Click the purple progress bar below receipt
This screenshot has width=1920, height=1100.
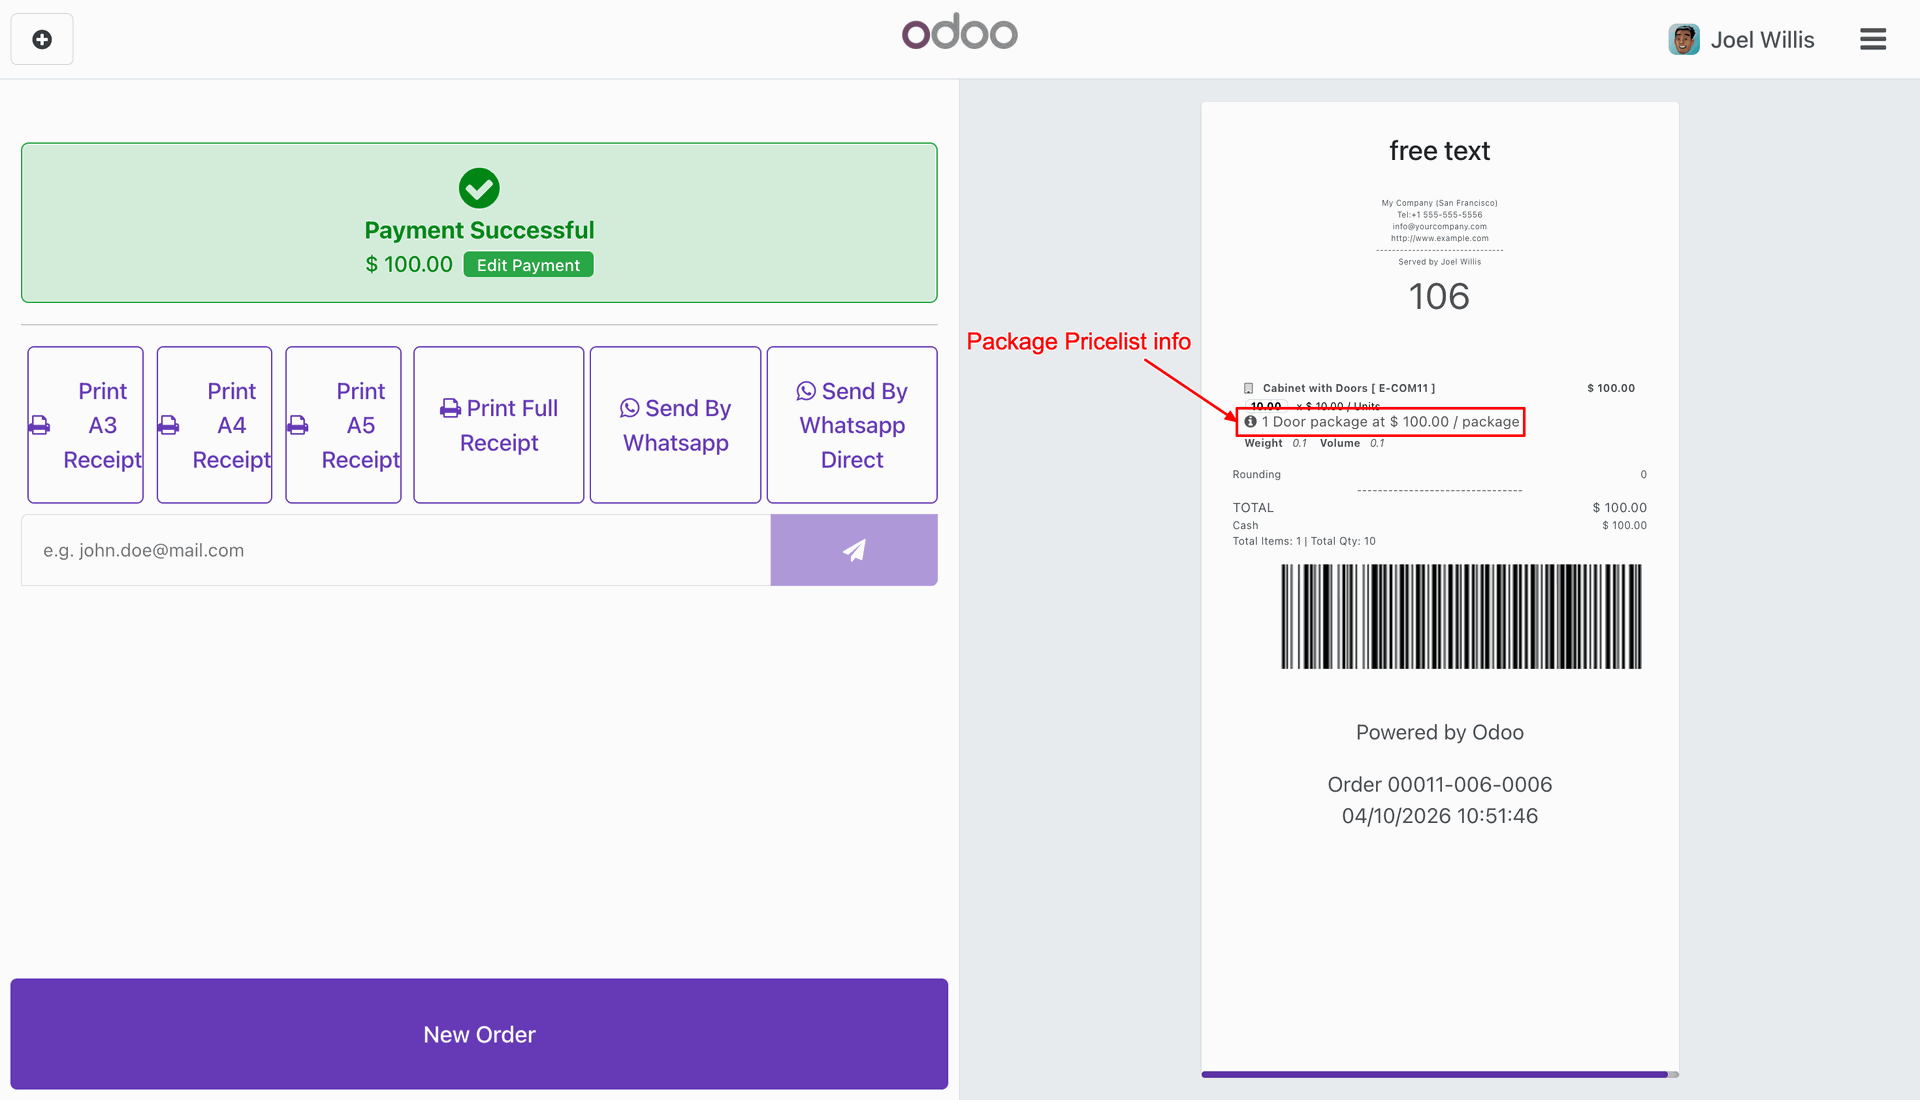1434,1074
